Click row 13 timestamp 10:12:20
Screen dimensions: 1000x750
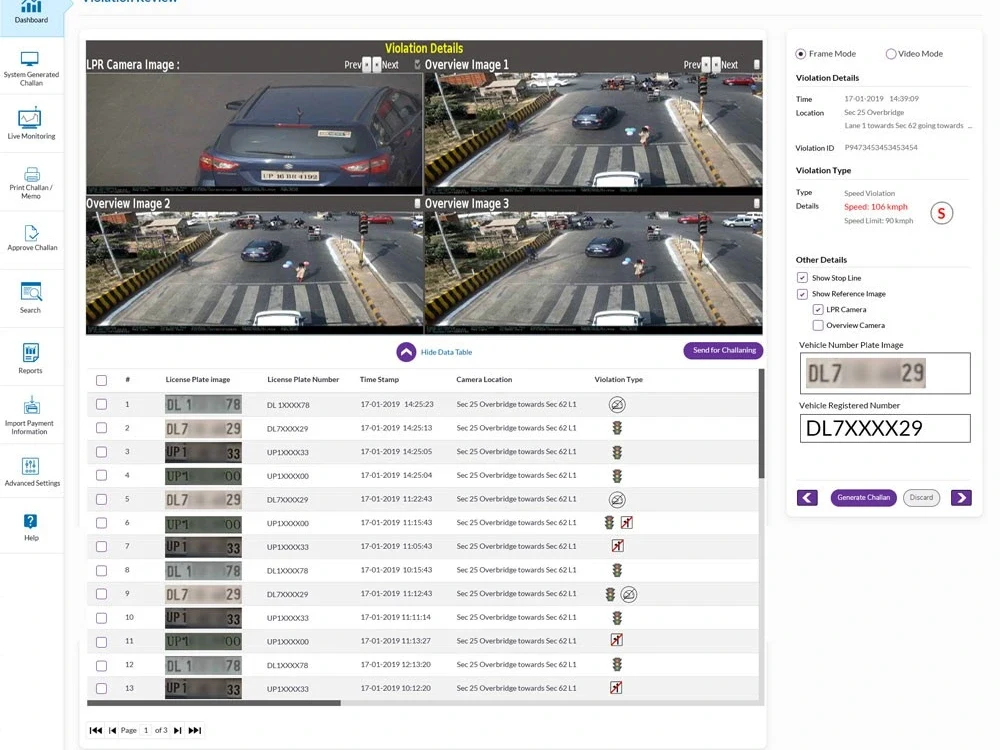(395, 688)
